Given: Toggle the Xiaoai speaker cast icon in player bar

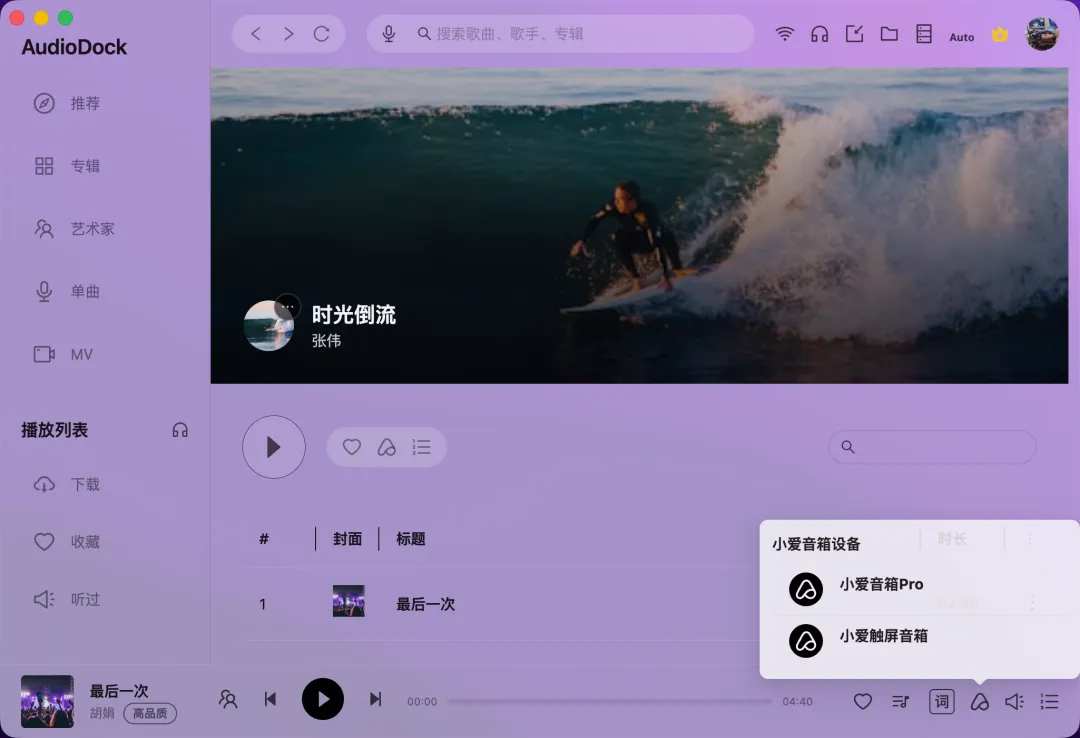Looking at the screenshot, I should pos(979,701).
